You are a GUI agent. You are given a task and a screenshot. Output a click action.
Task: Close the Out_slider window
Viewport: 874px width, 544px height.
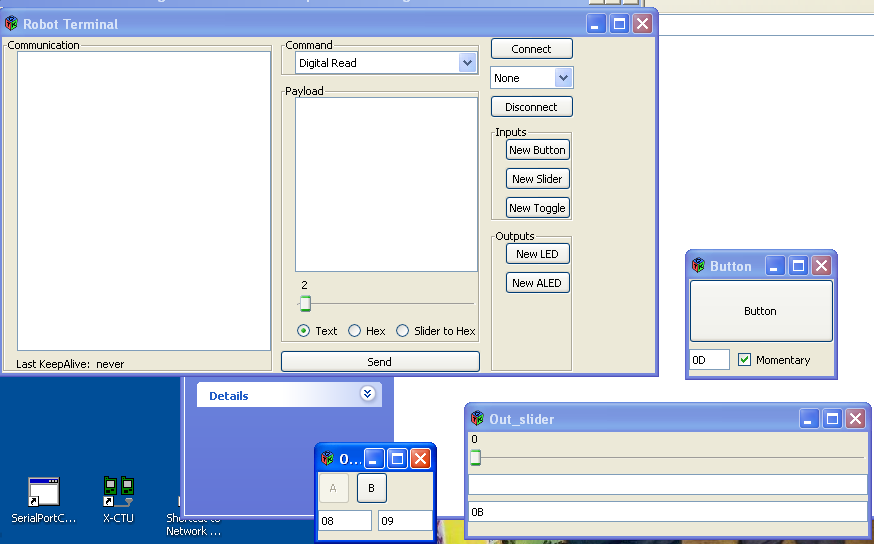point(855,419)
